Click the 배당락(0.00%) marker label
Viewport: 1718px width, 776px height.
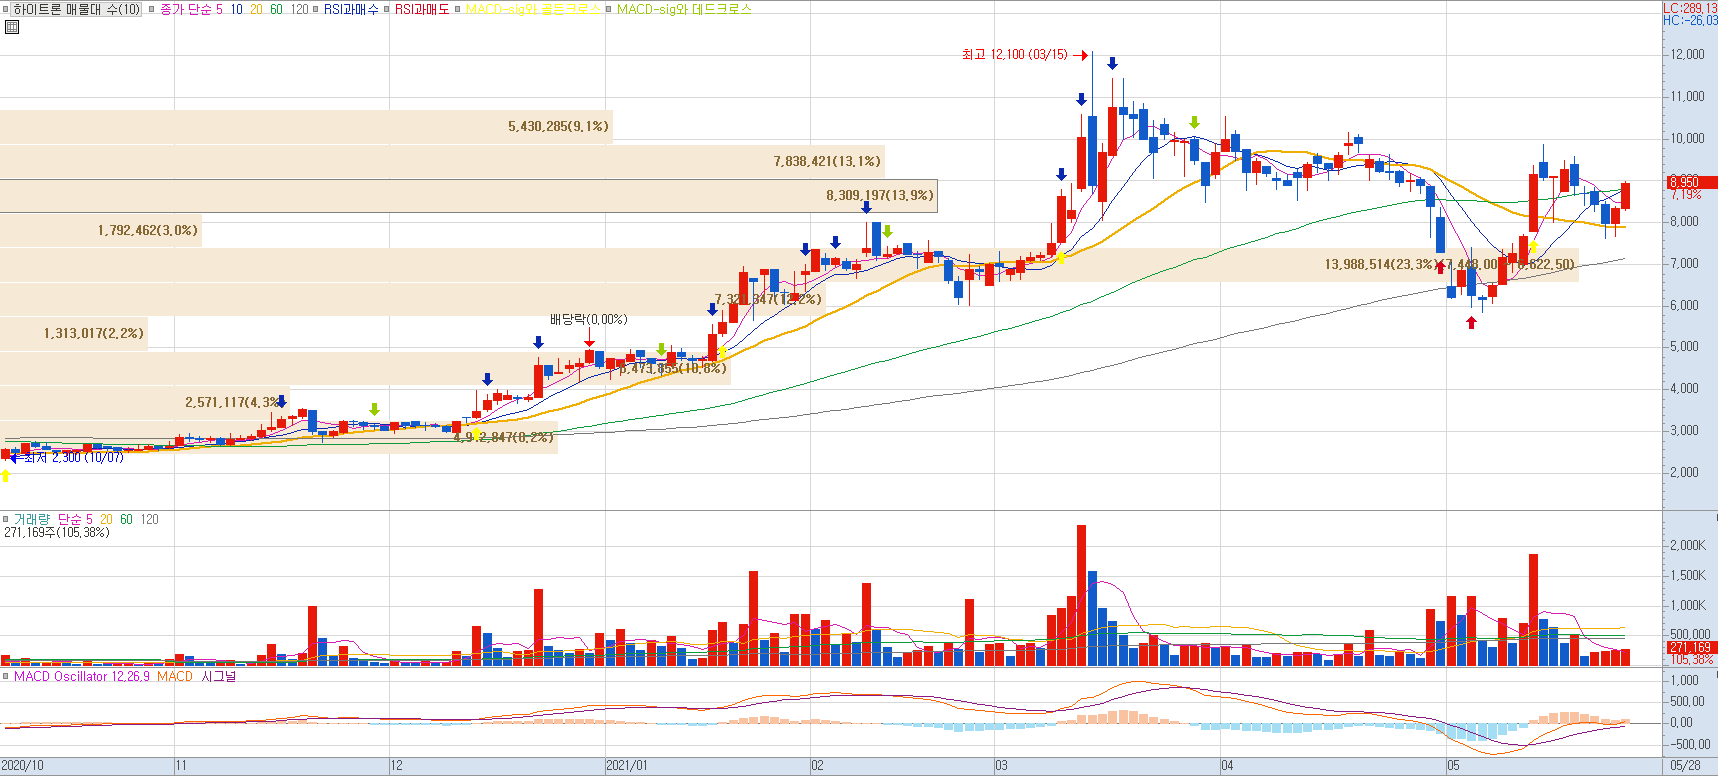click(588, 319)
